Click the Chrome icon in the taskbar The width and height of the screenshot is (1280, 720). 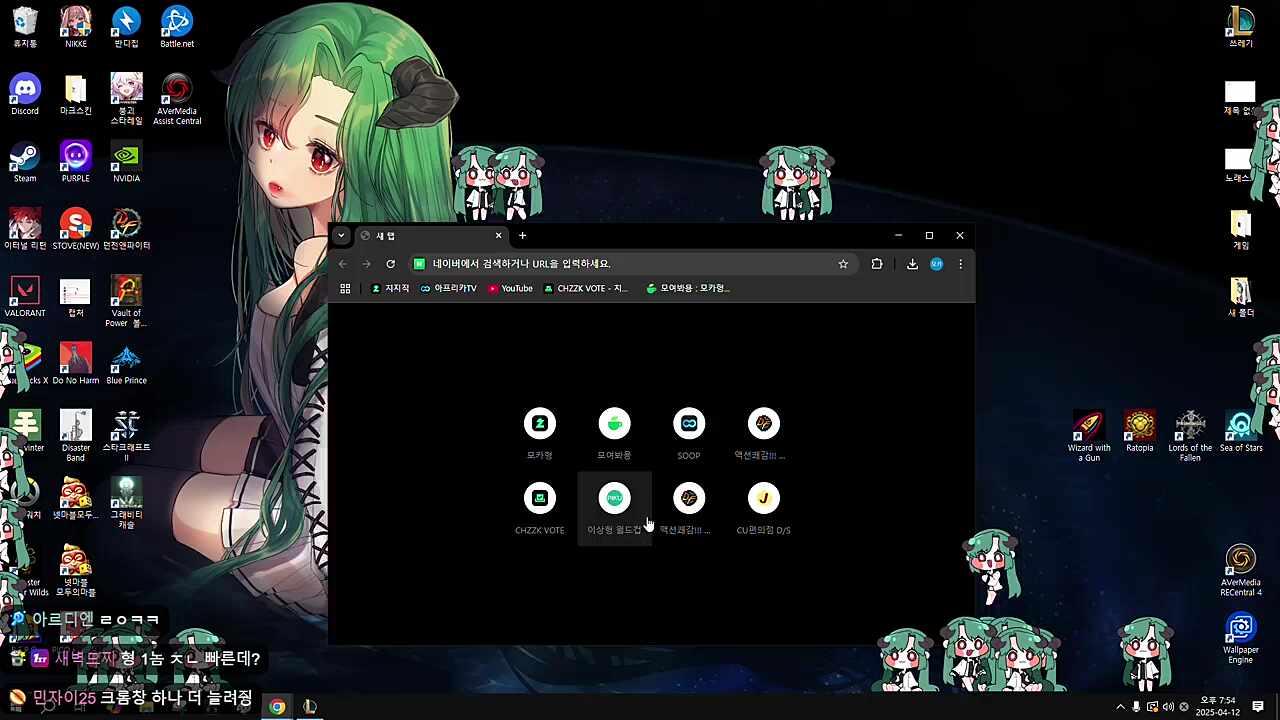(277, 707)
